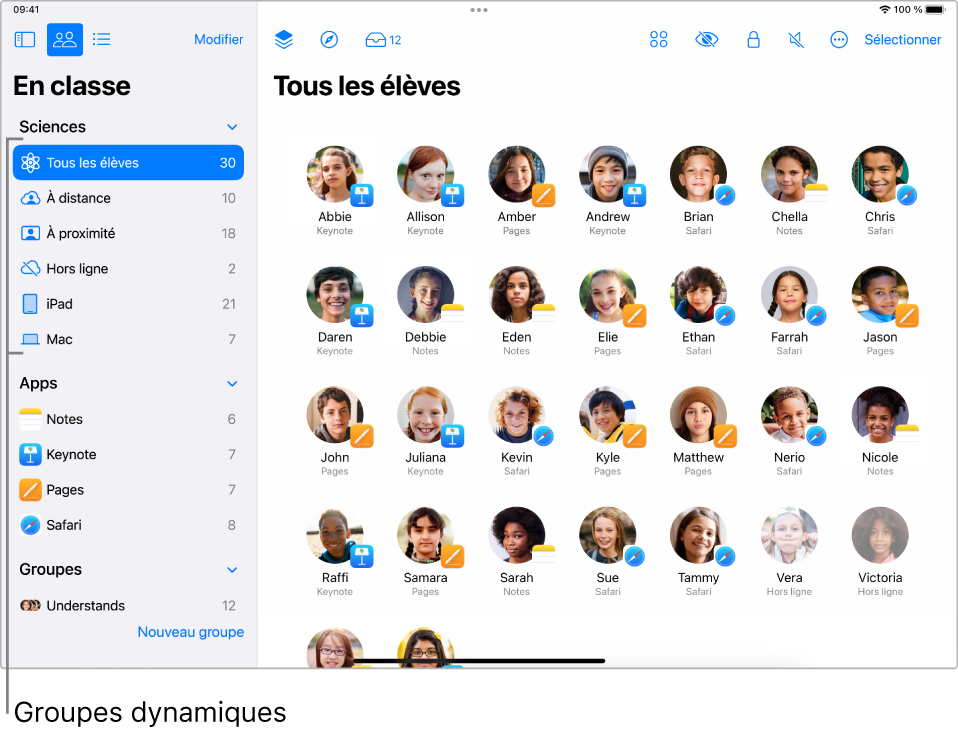Image resolution: width=958 pixels, height=734 pixels.
Task: Tap the More options ellipsis icon
Action: click(838, 40)
